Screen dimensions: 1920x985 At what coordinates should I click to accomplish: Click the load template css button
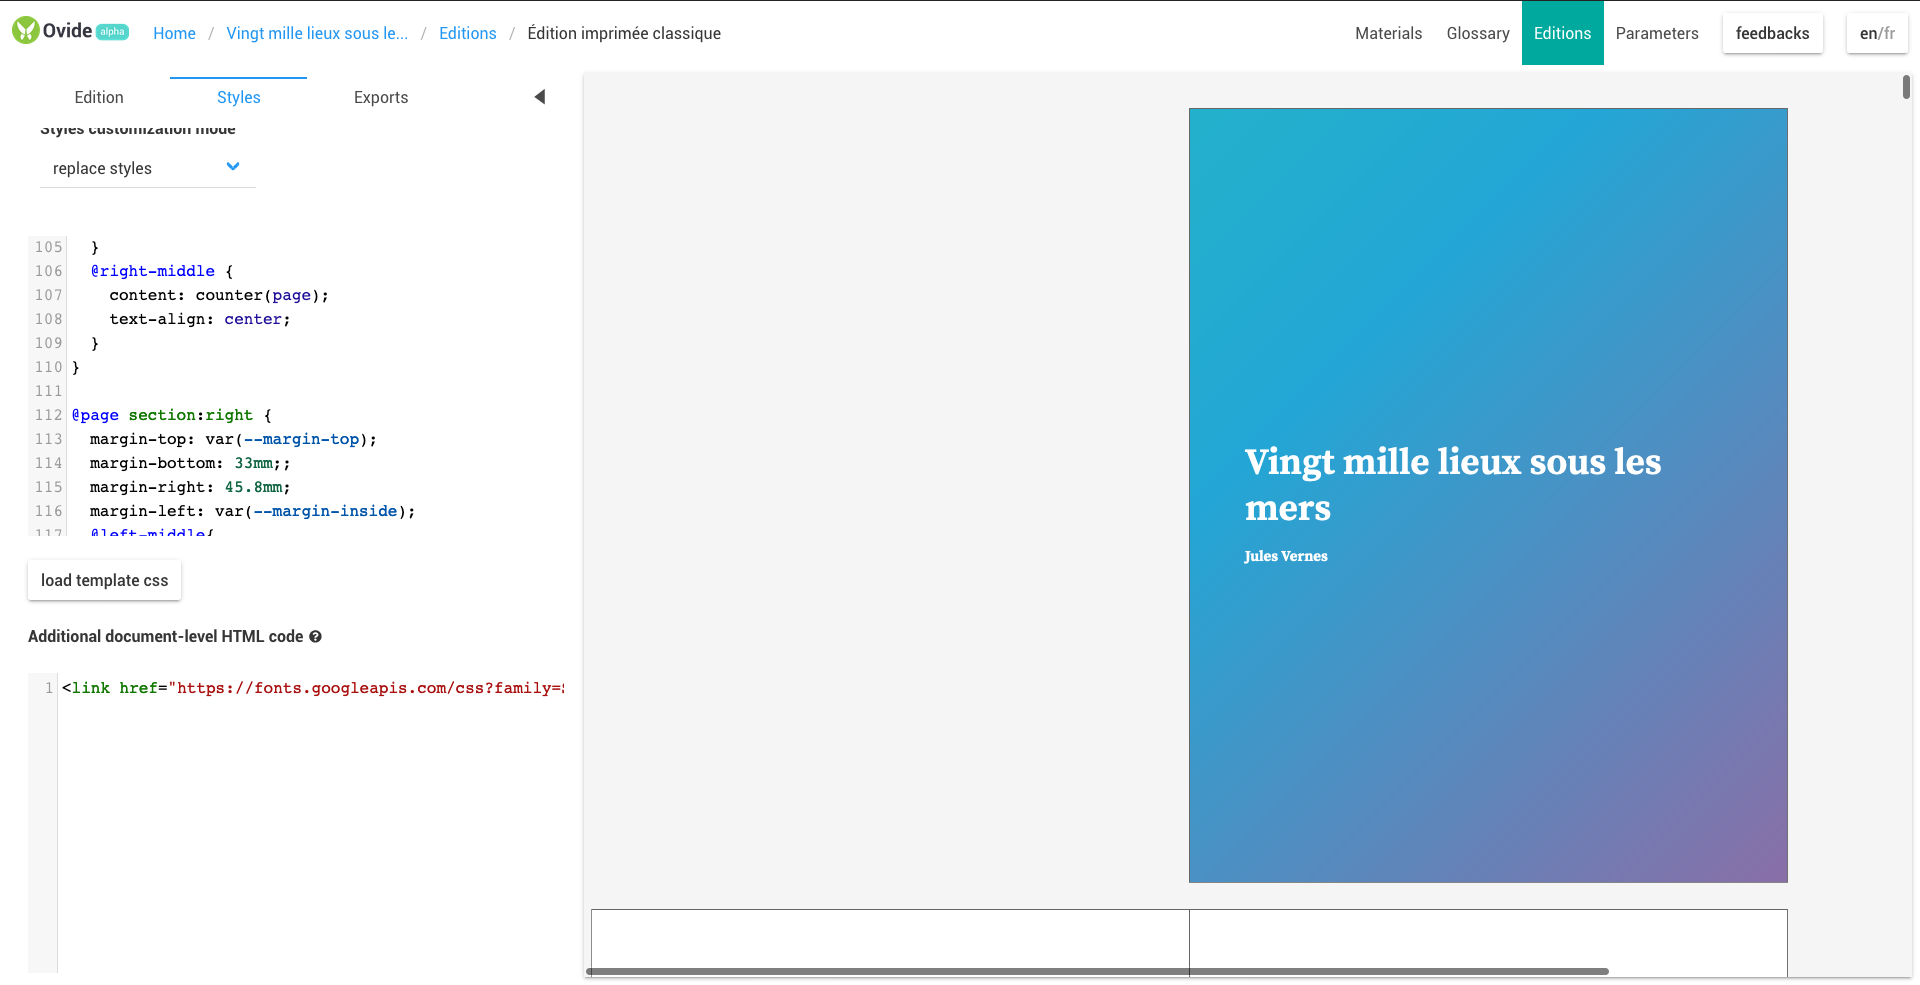pos(104,580)
